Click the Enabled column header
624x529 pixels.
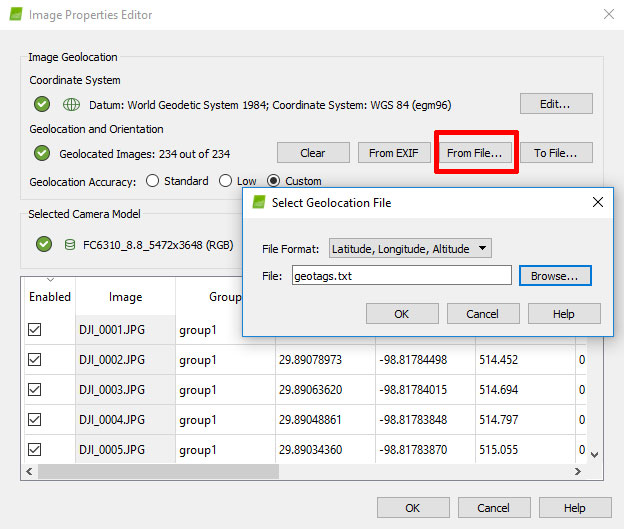(50, 297)
